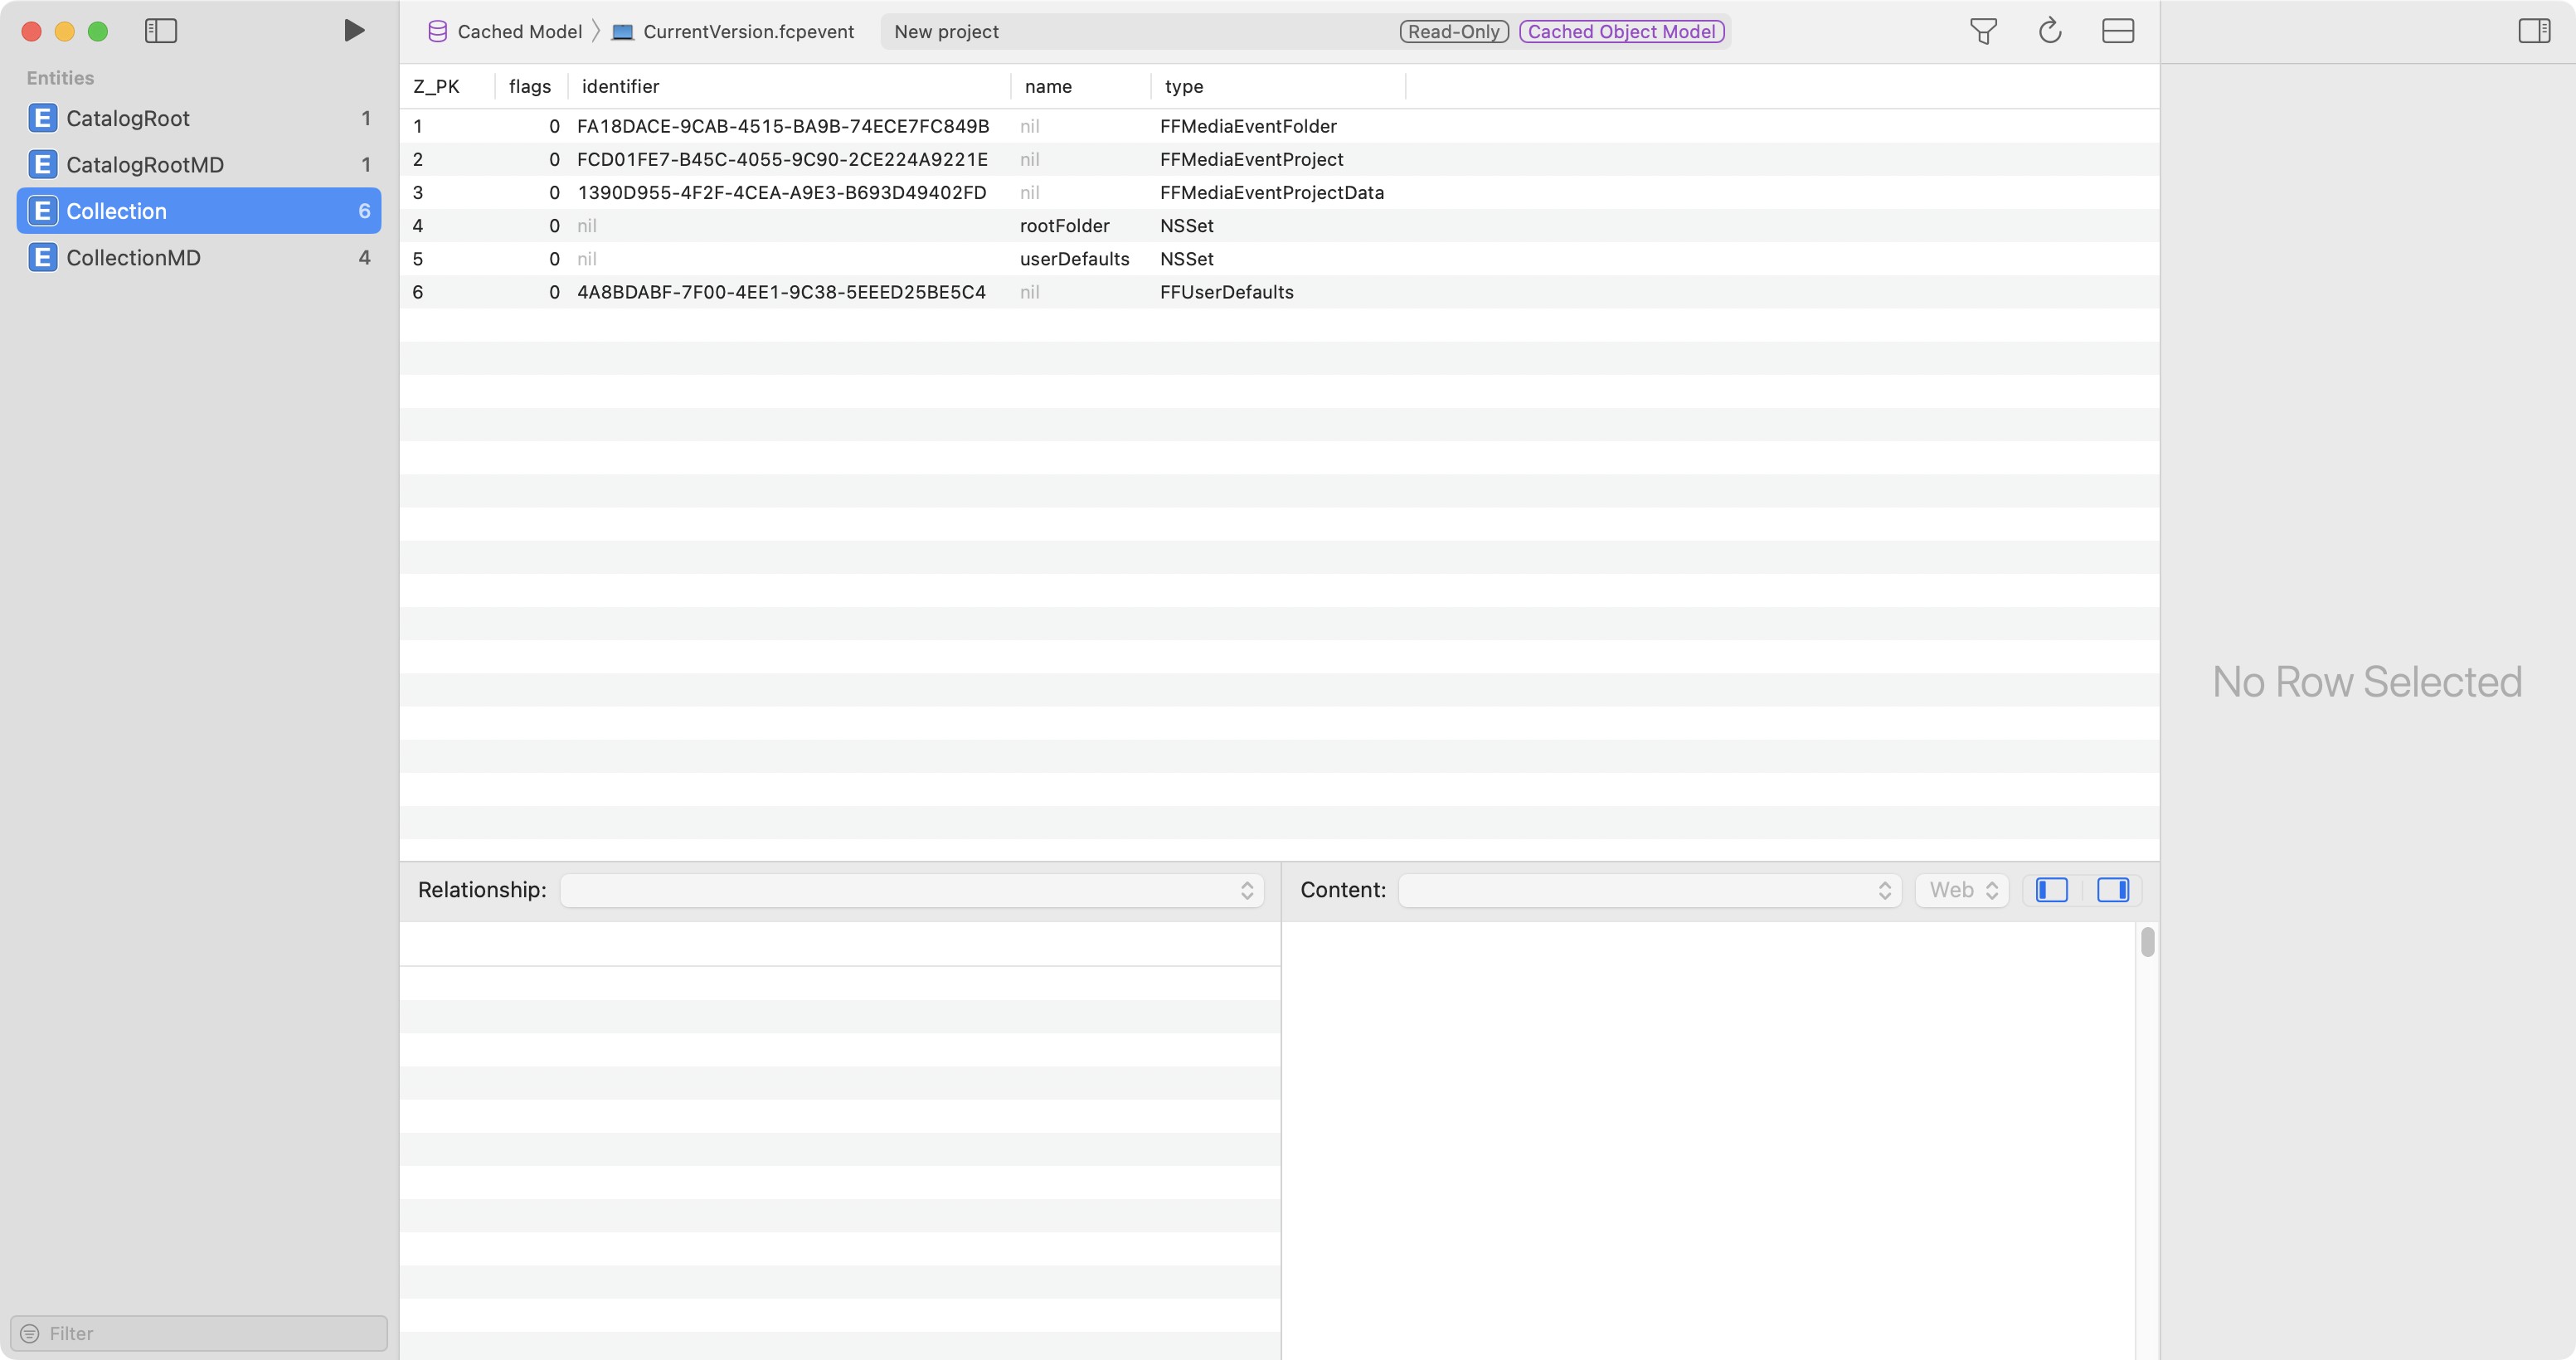Click the Filter entities search field

pyautogui.click(x=200, y=1333)
